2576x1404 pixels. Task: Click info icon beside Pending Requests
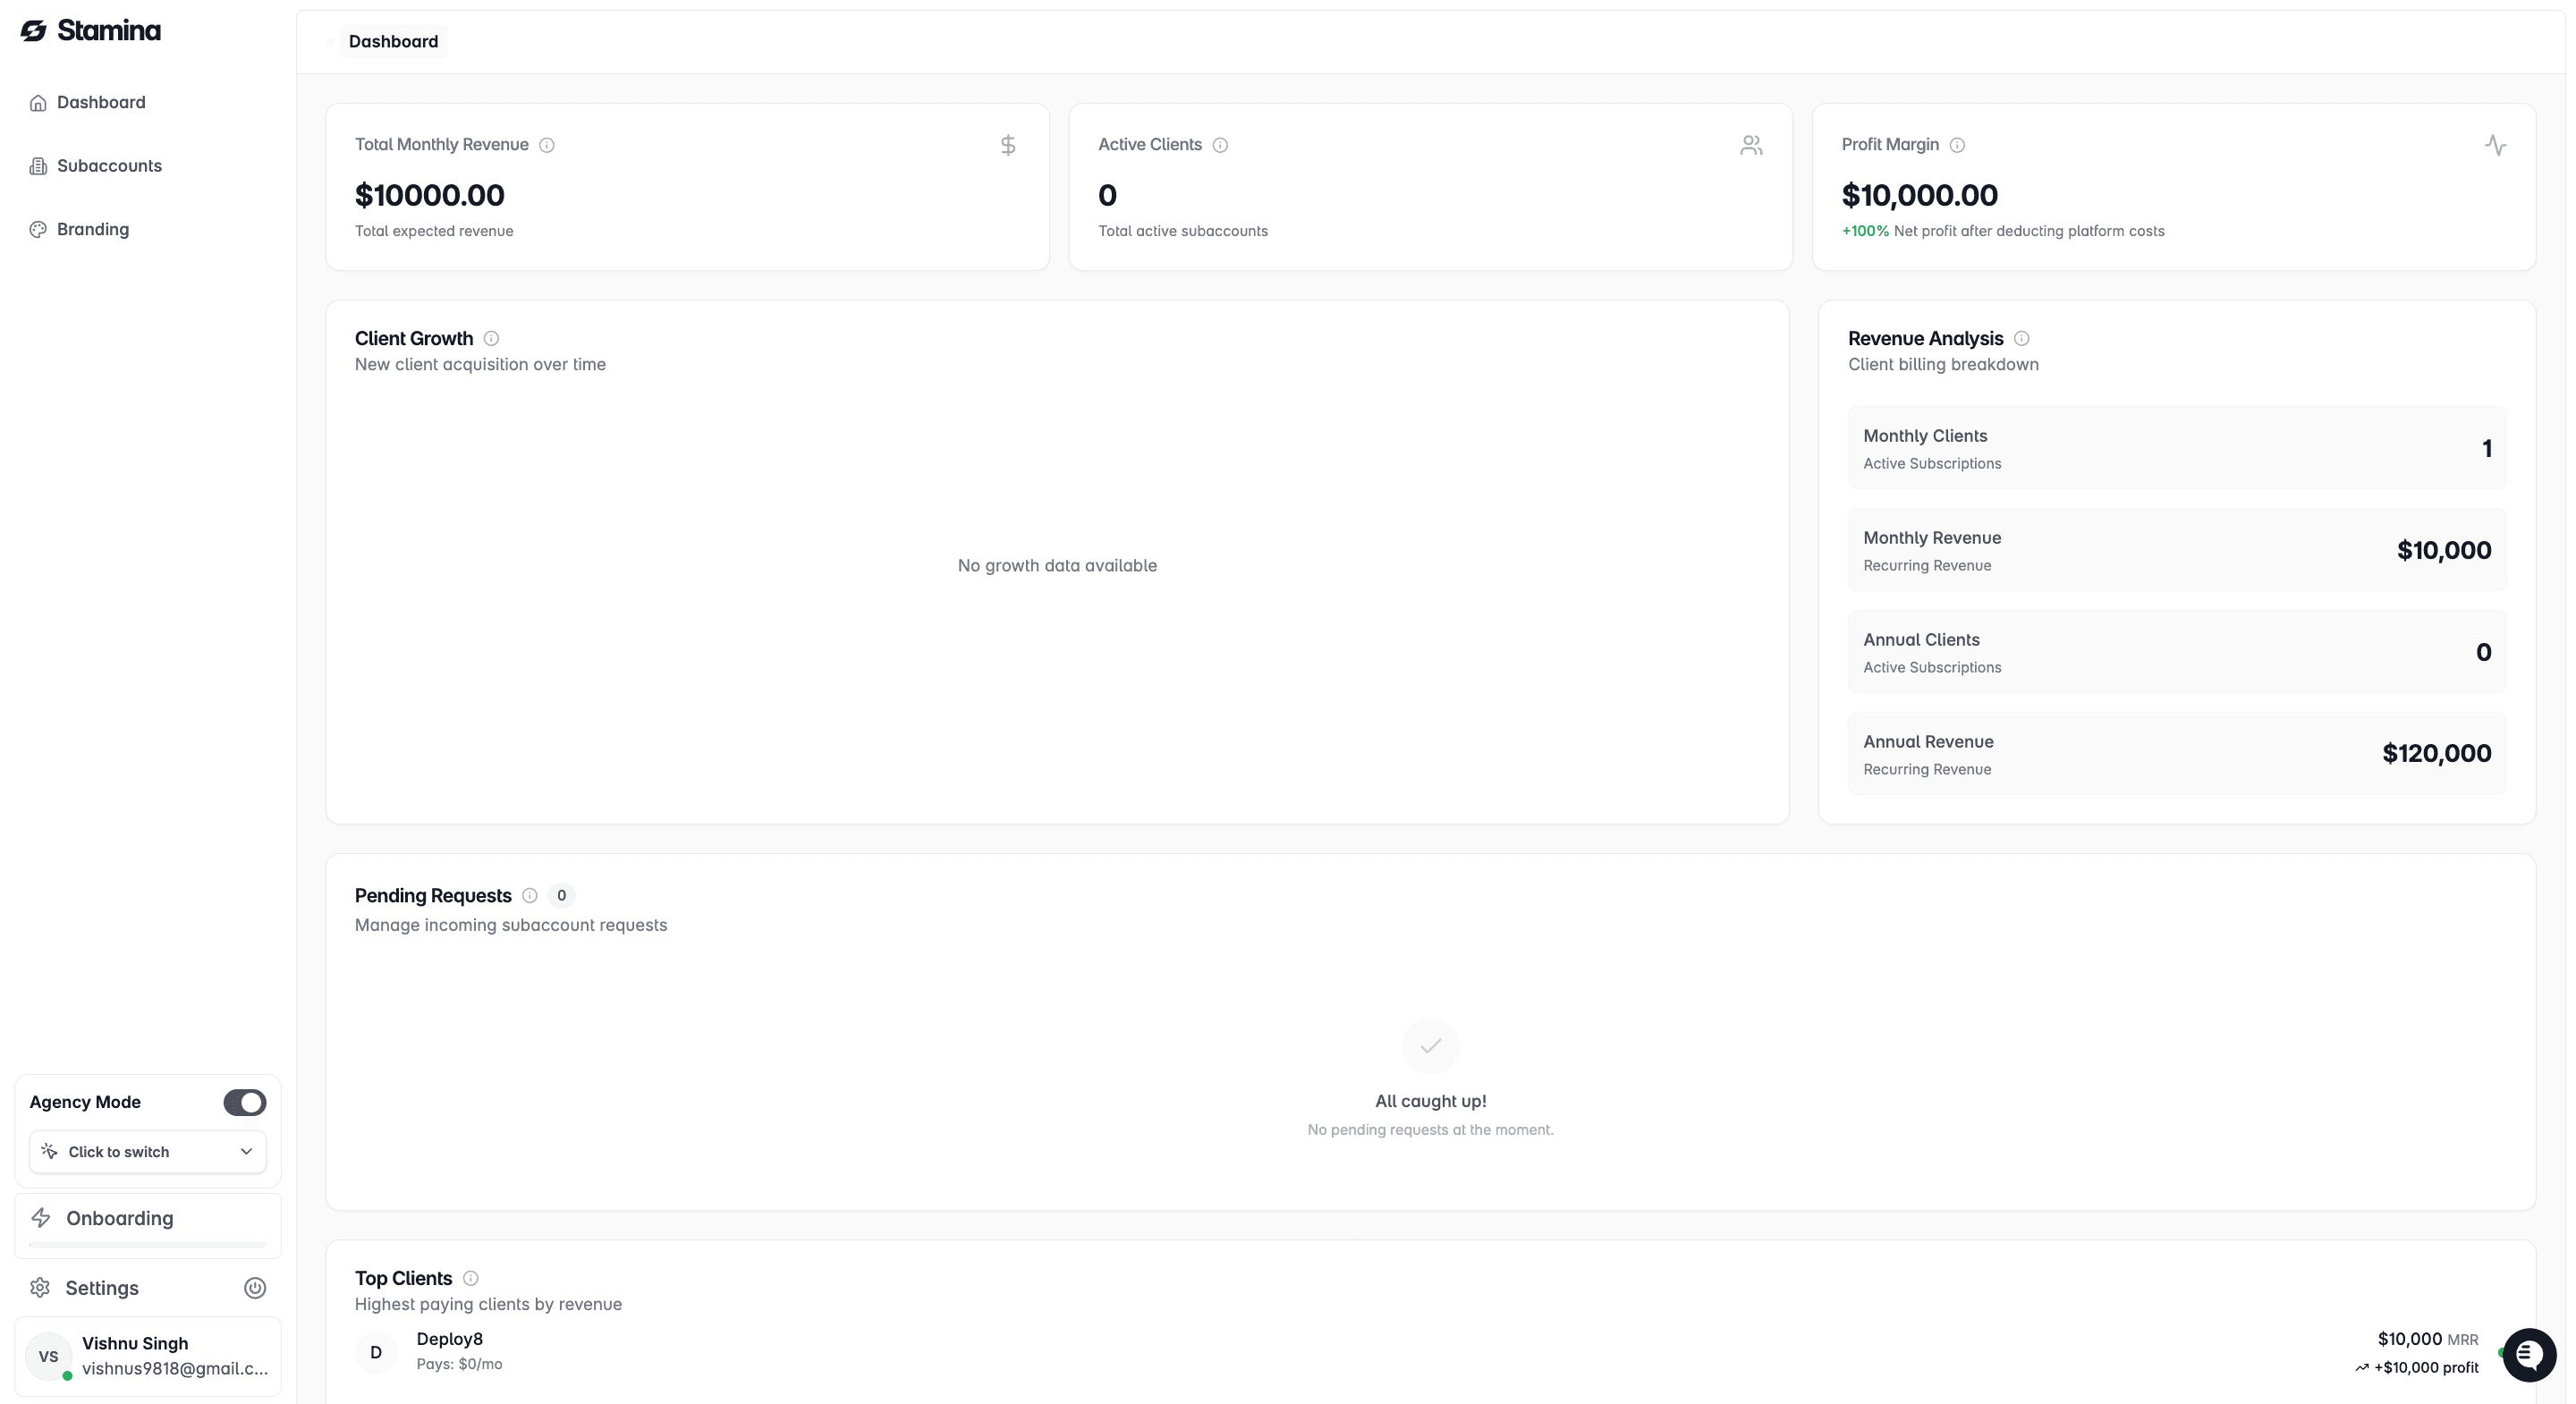tap(530, 896)
